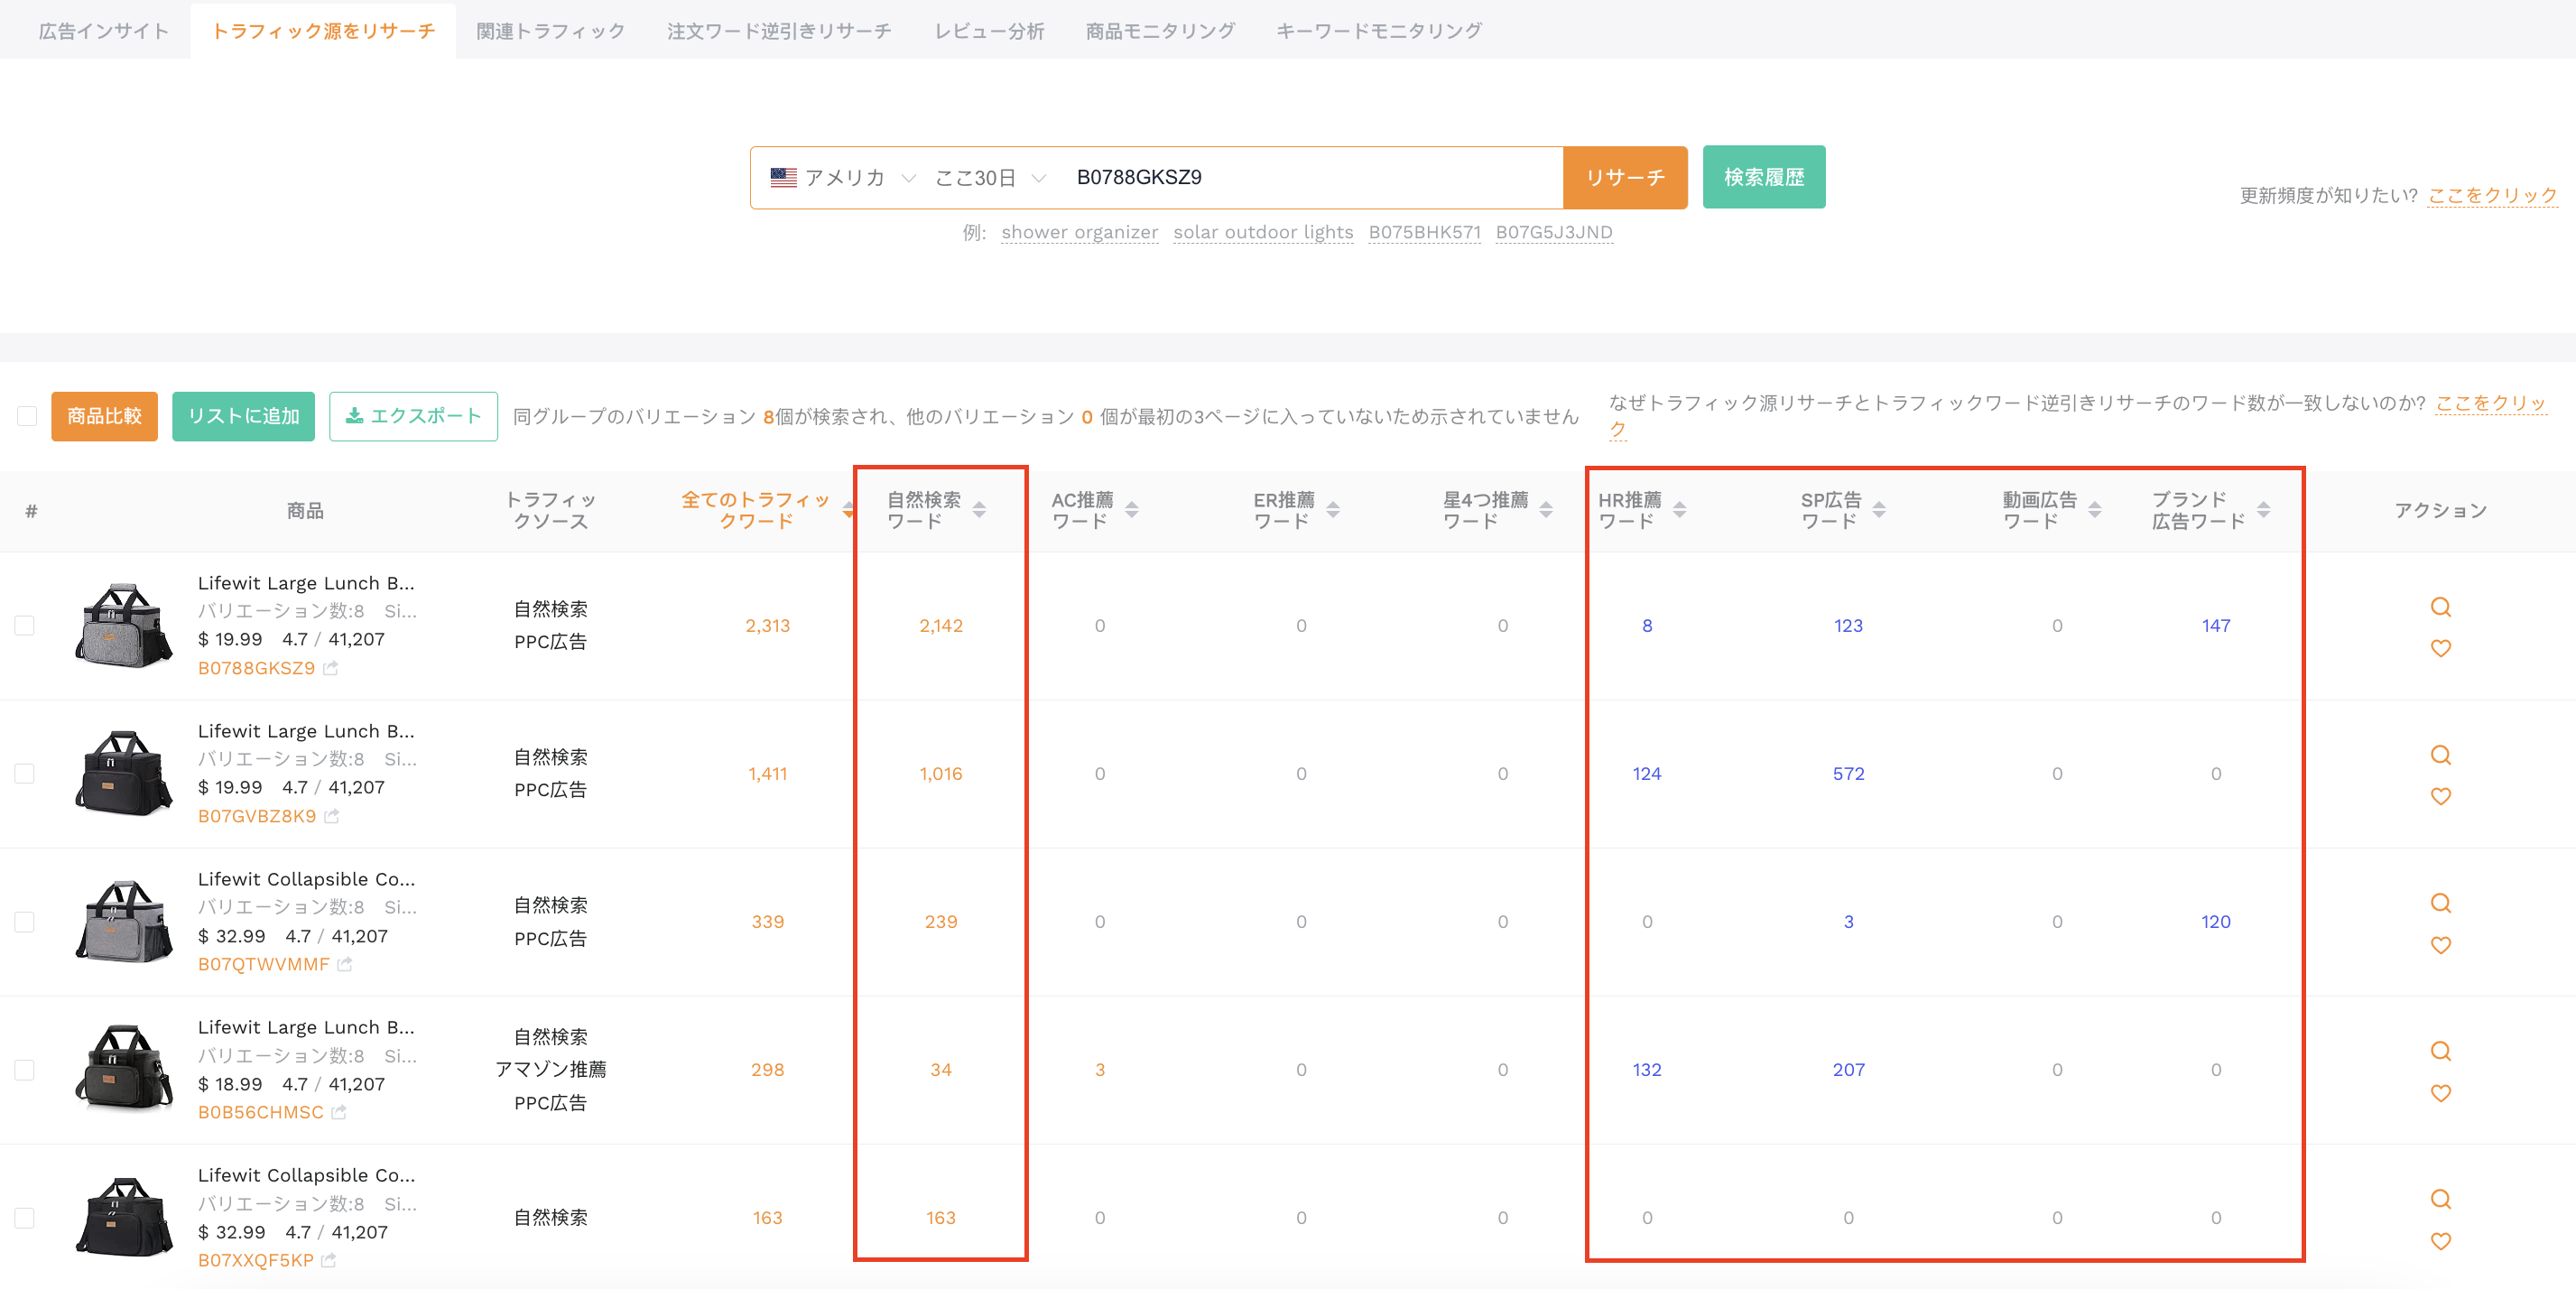The width and height of the screenshot is (2576, 1289).
Task: Open external link icon next to B07QTWVMMF
Action: click(x=345, y=964)
